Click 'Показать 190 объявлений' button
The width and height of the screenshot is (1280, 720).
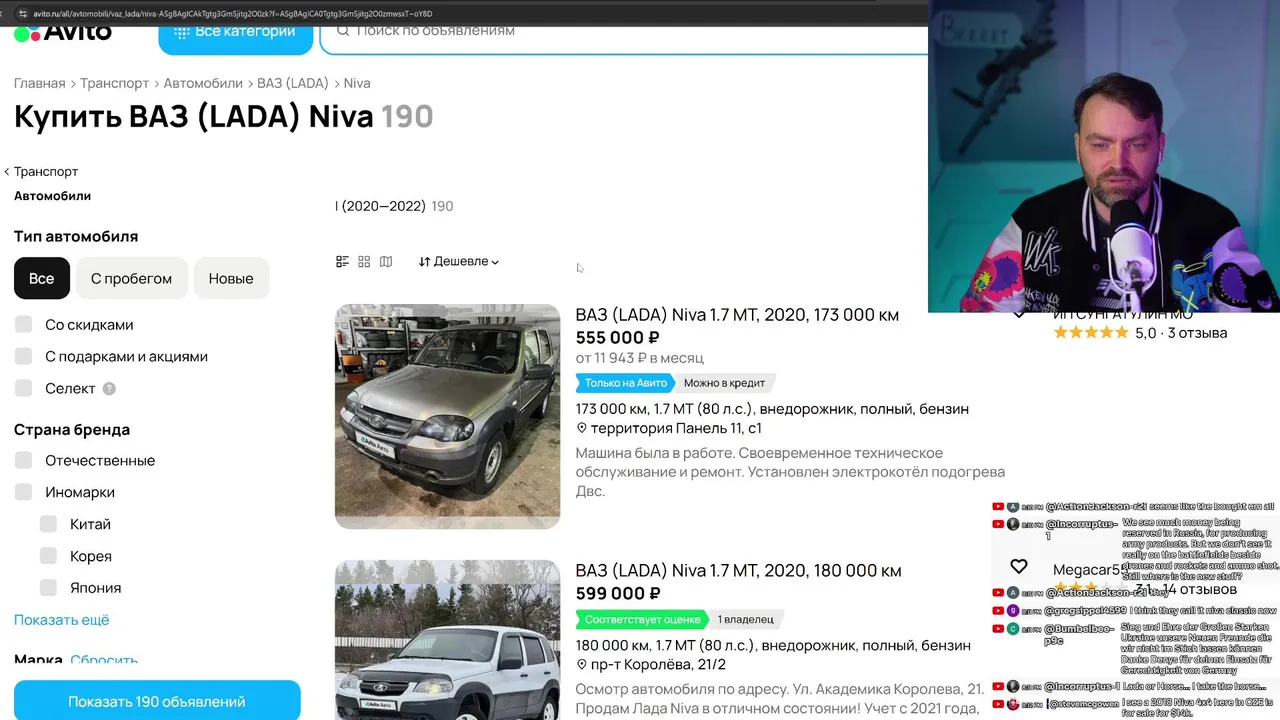[x=157, y=701]
